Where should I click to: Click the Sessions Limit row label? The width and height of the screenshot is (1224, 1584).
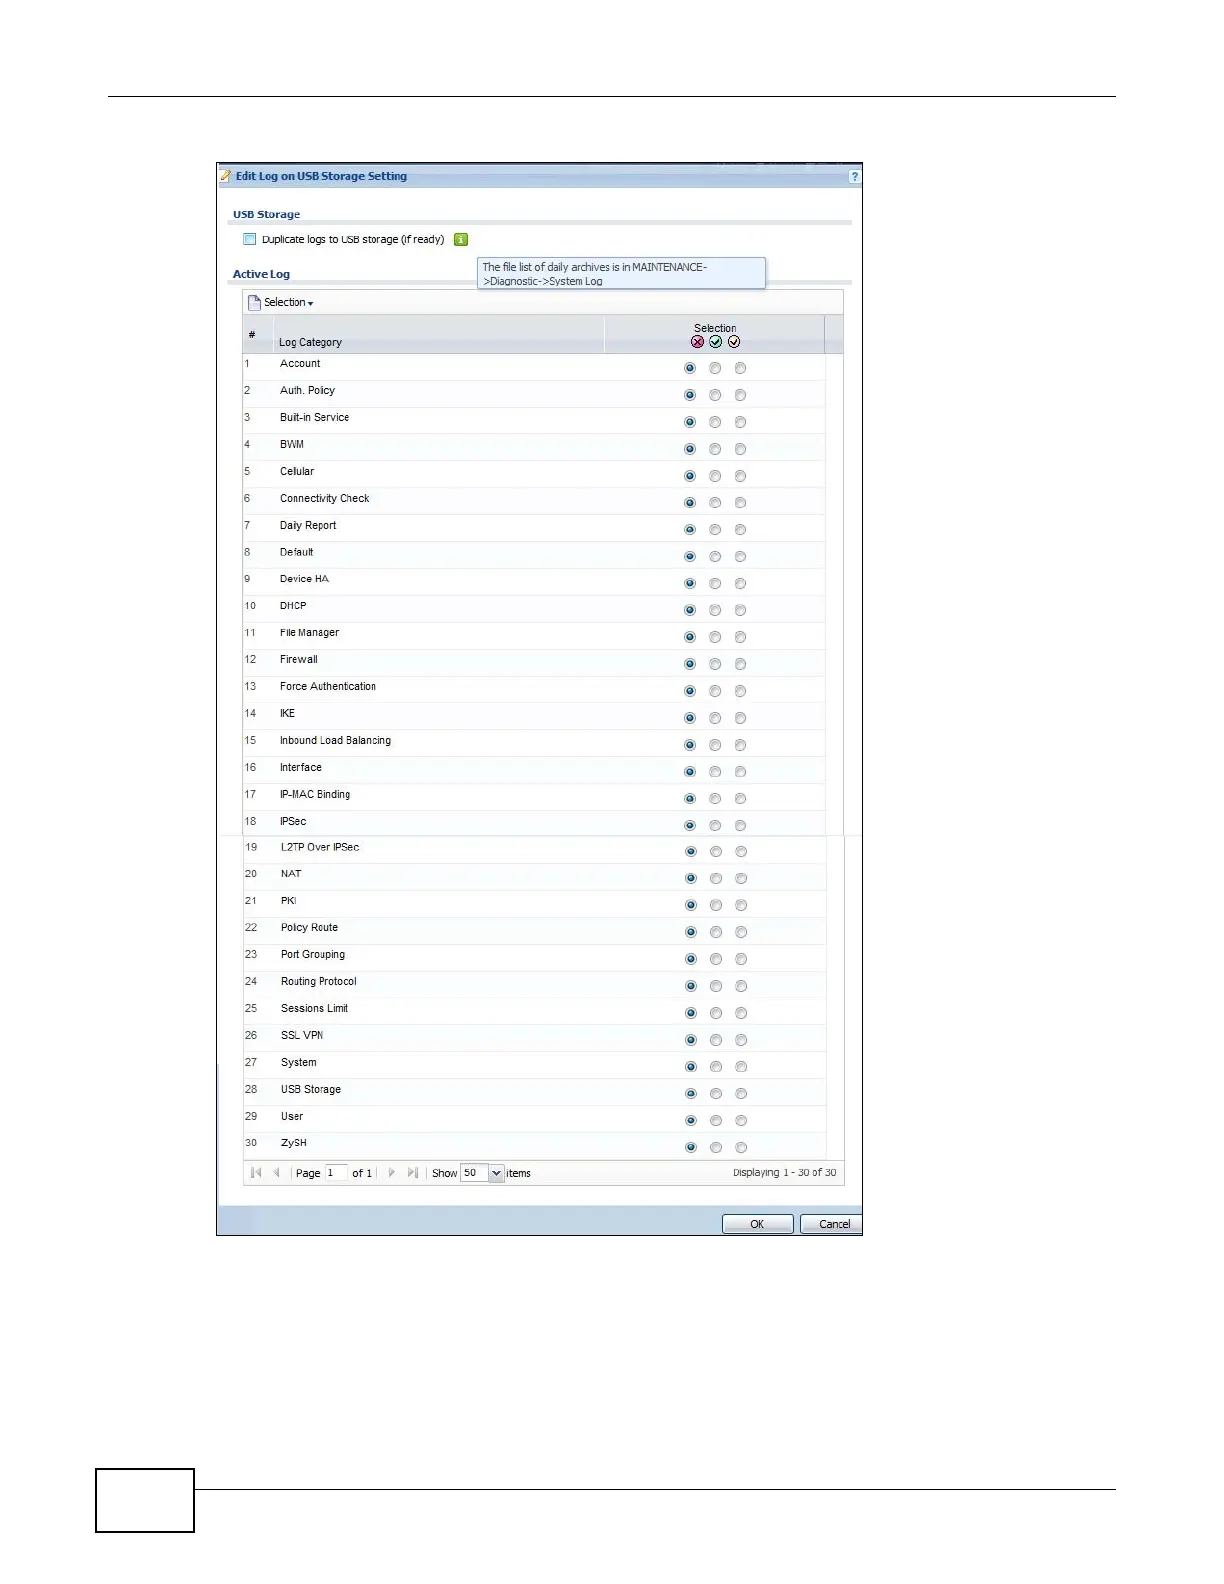click(x=315, y=1010)
